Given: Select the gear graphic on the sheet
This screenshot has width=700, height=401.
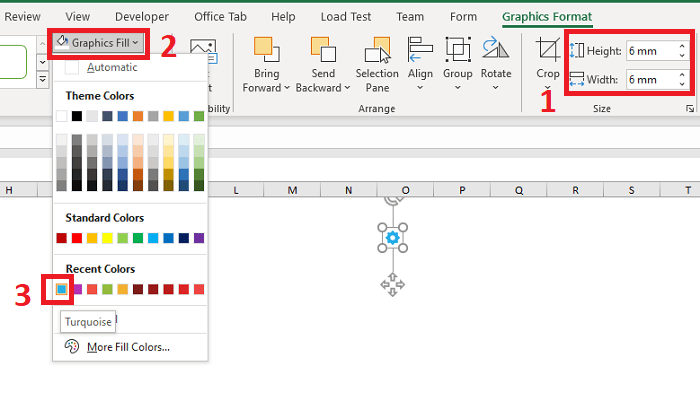Looking at the screenshot, I should click(392, 238).
